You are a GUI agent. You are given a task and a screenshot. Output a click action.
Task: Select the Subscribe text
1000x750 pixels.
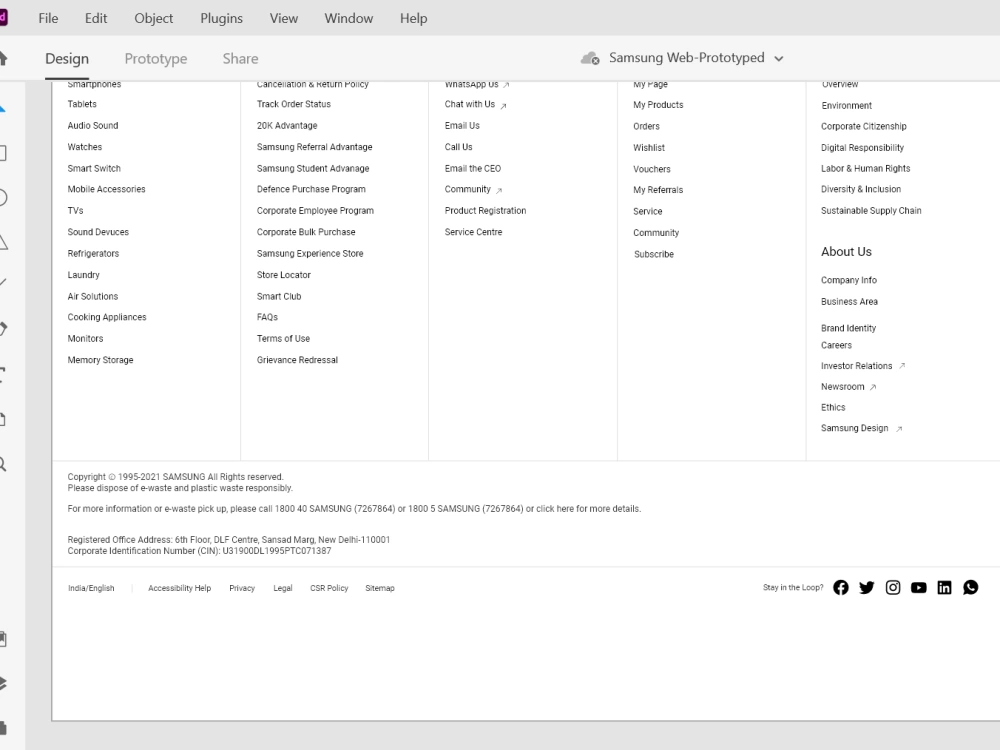(654, 254)
